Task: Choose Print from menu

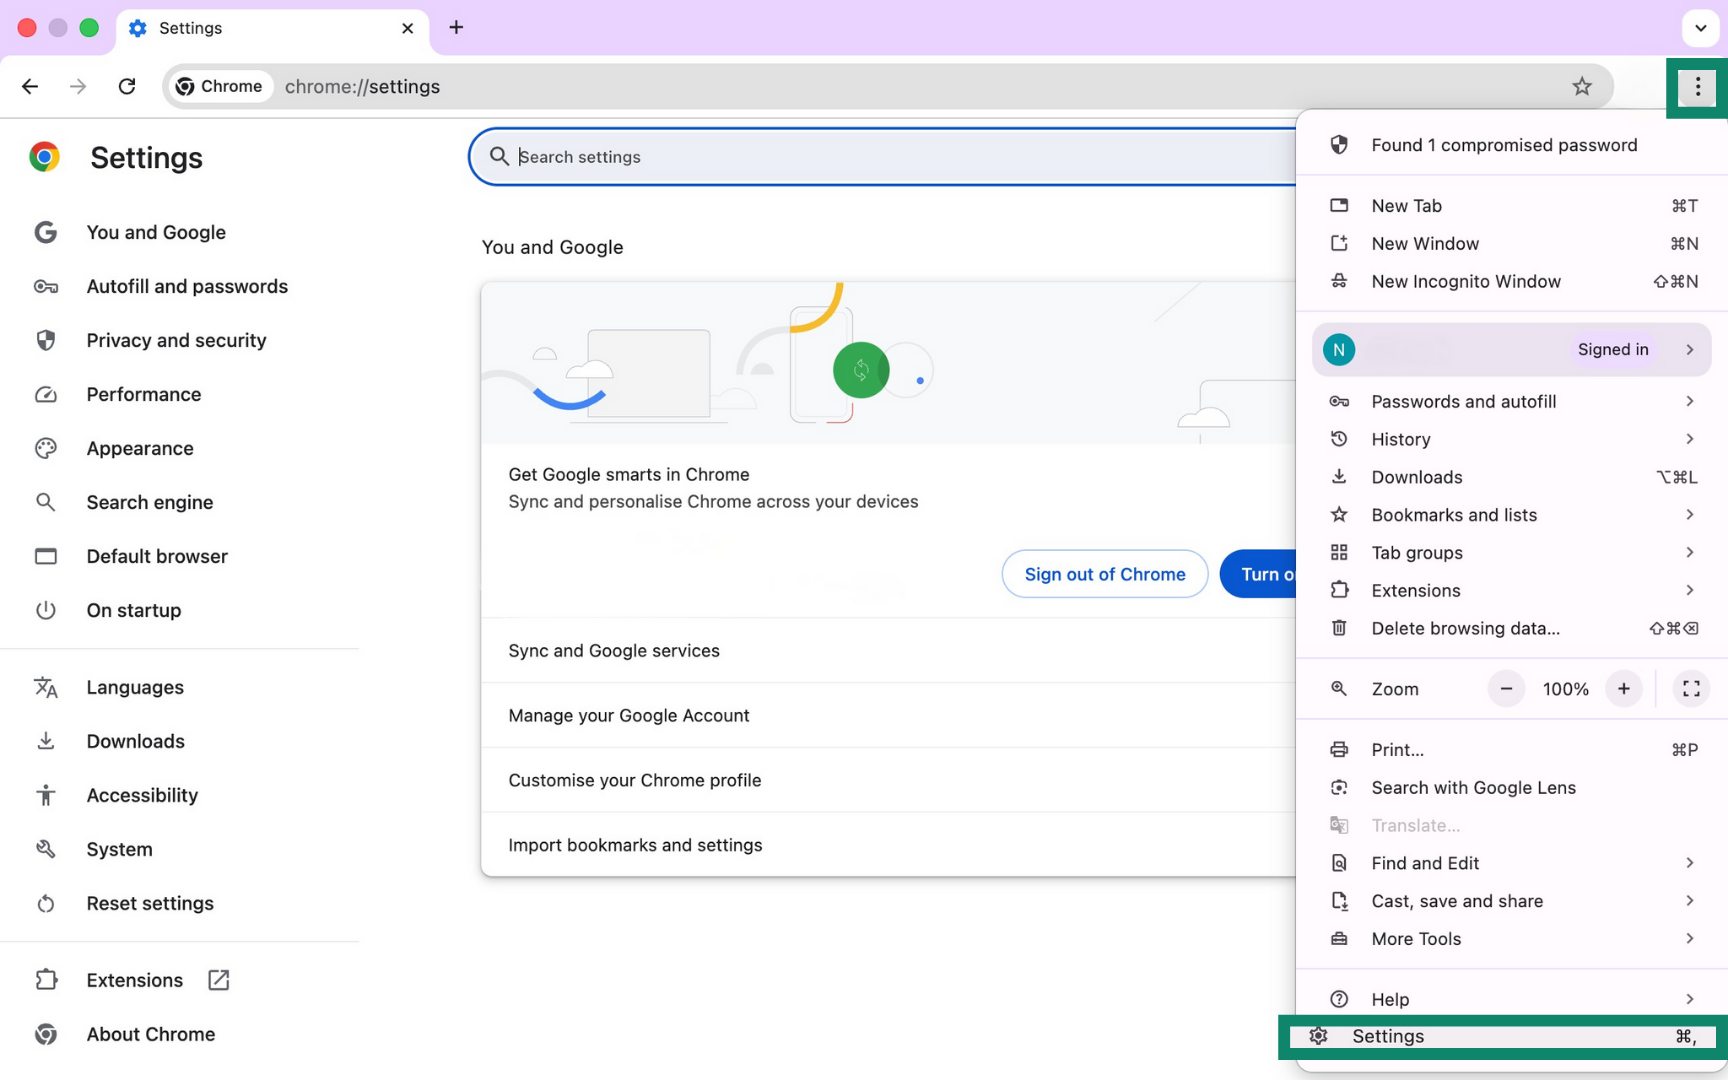Action: tap(1512, 750)
